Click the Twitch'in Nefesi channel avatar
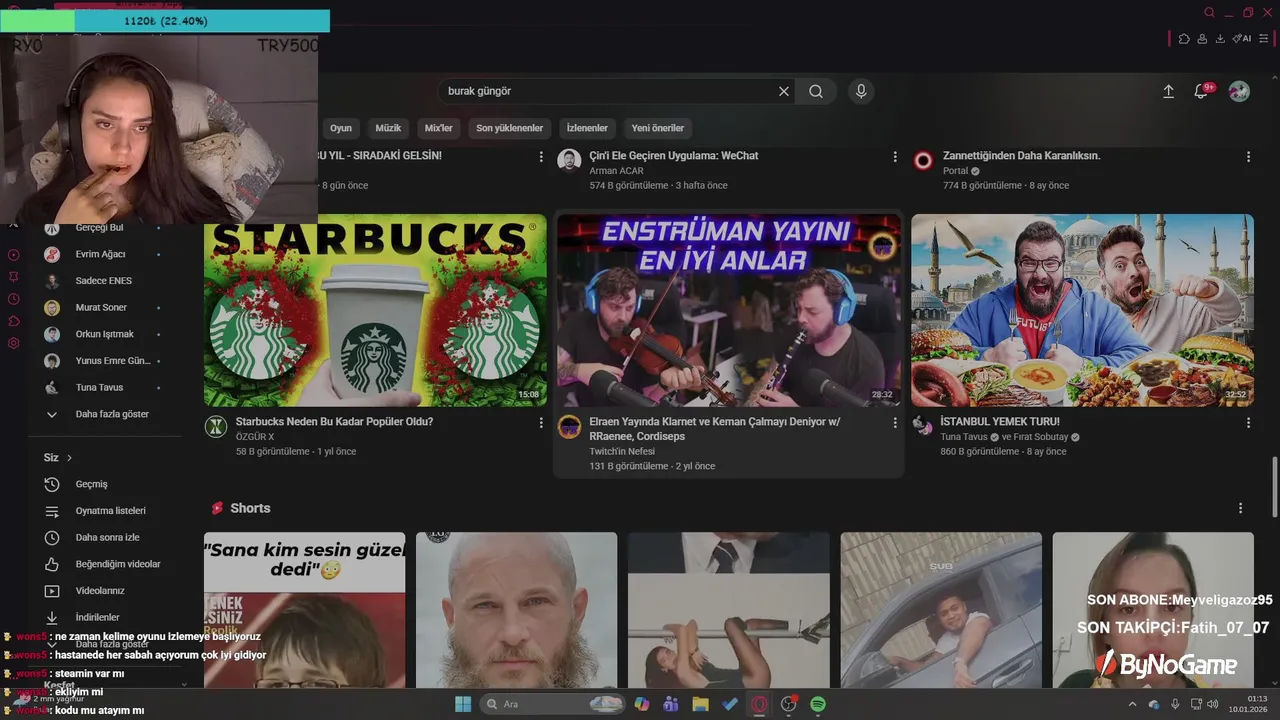The height and width of the screenshot is (720, 1280). click(x=569, y=427)
